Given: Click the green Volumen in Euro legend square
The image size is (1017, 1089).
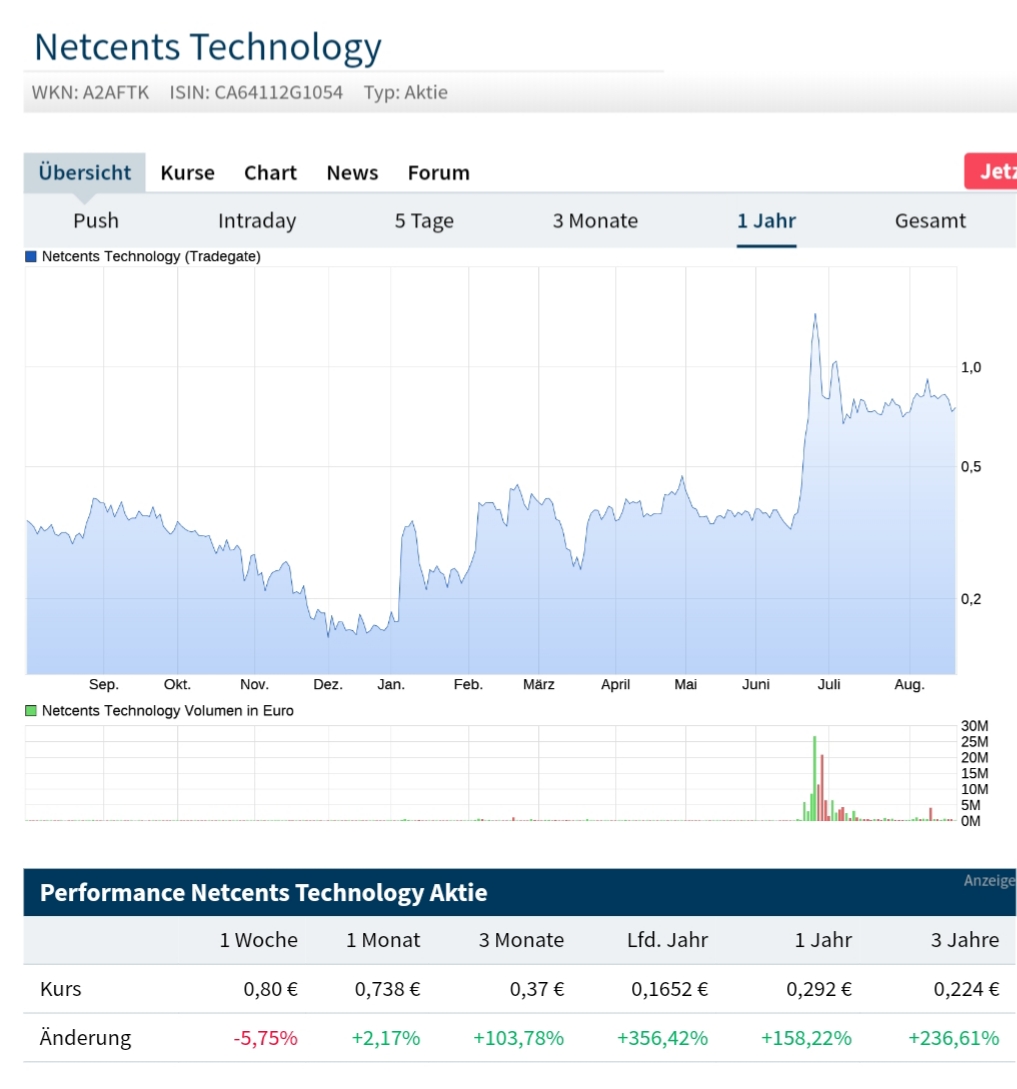Looking at the screenshot, I should (x=30, y=711).
